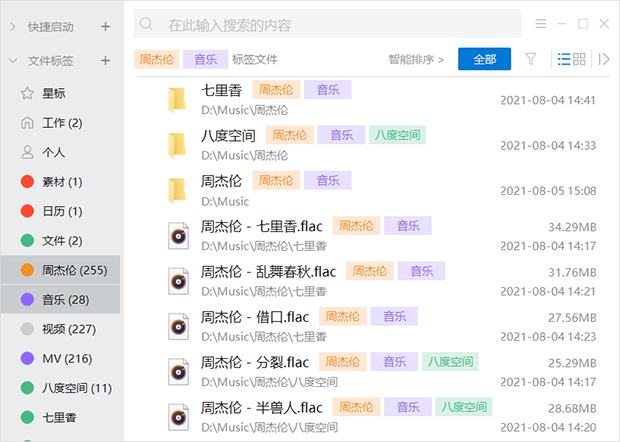Click the 周杰伦 filter tag chip
This screenshot has width=620, height=442.
[157, 59]
